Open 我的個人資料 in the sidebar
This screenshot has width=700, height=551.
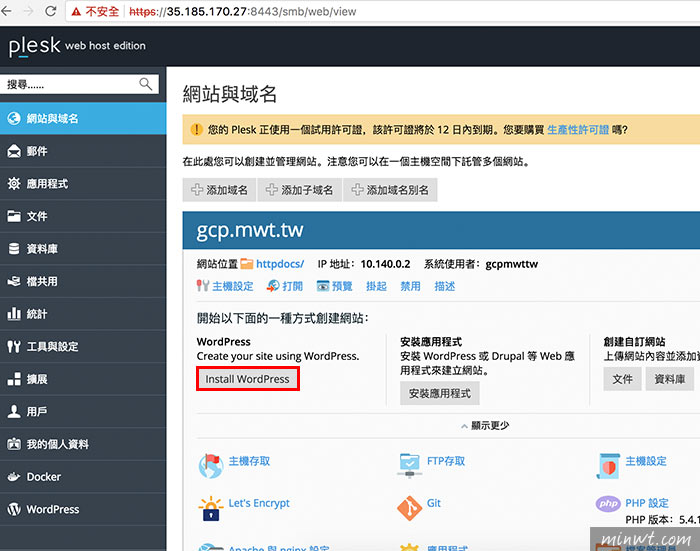(83, 444)
